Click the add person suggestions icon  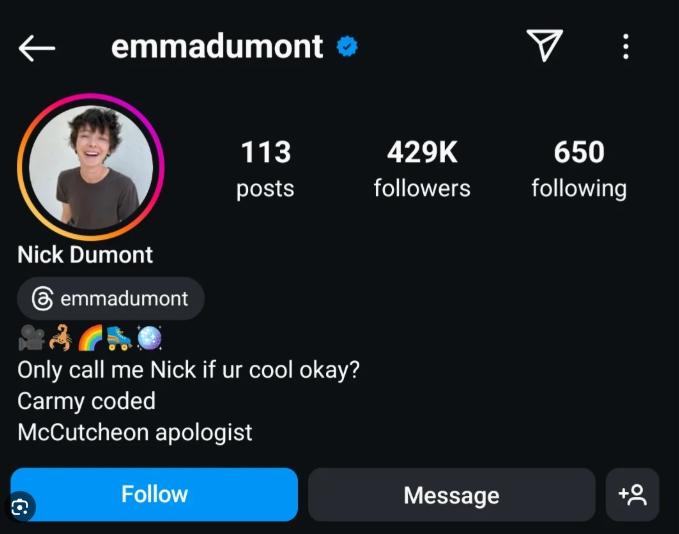(632, 495)
